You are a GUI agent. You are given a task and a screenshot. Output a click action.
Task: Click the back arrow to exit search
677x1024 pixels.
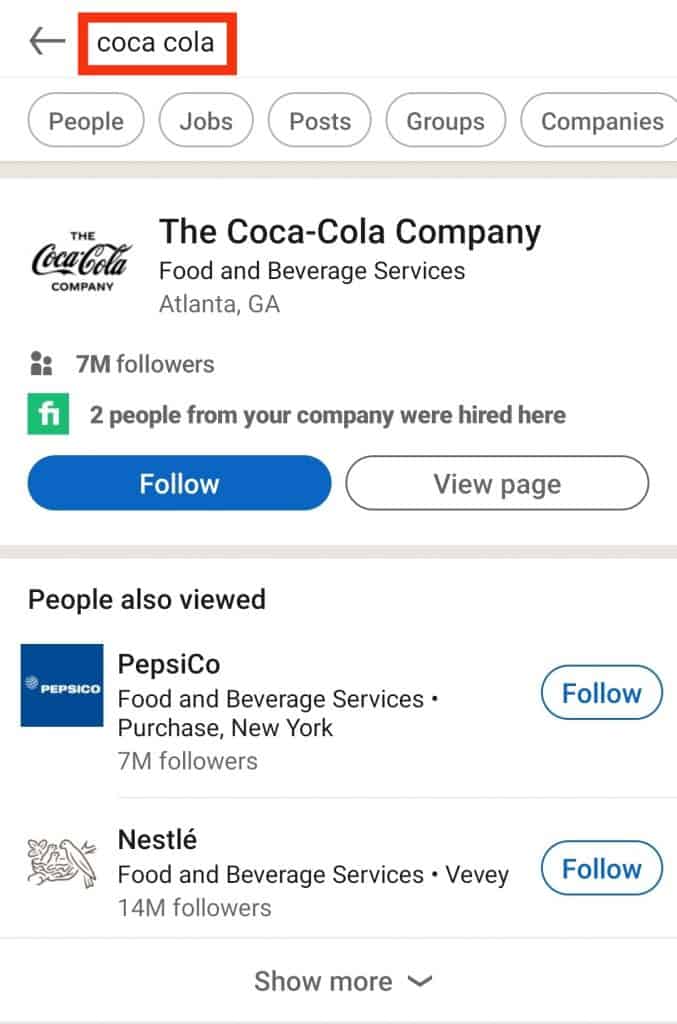(x=47, y=40)
